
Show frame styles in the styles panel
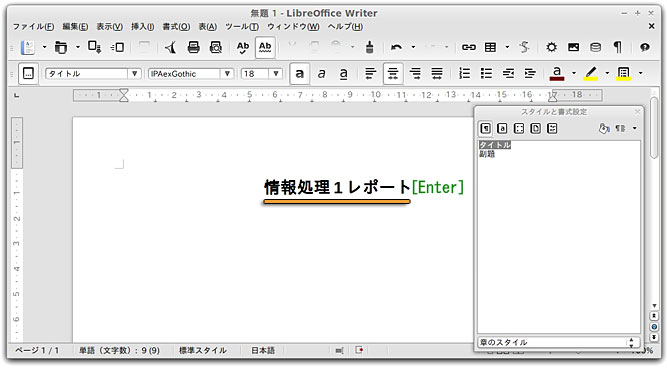pos(519,128)
